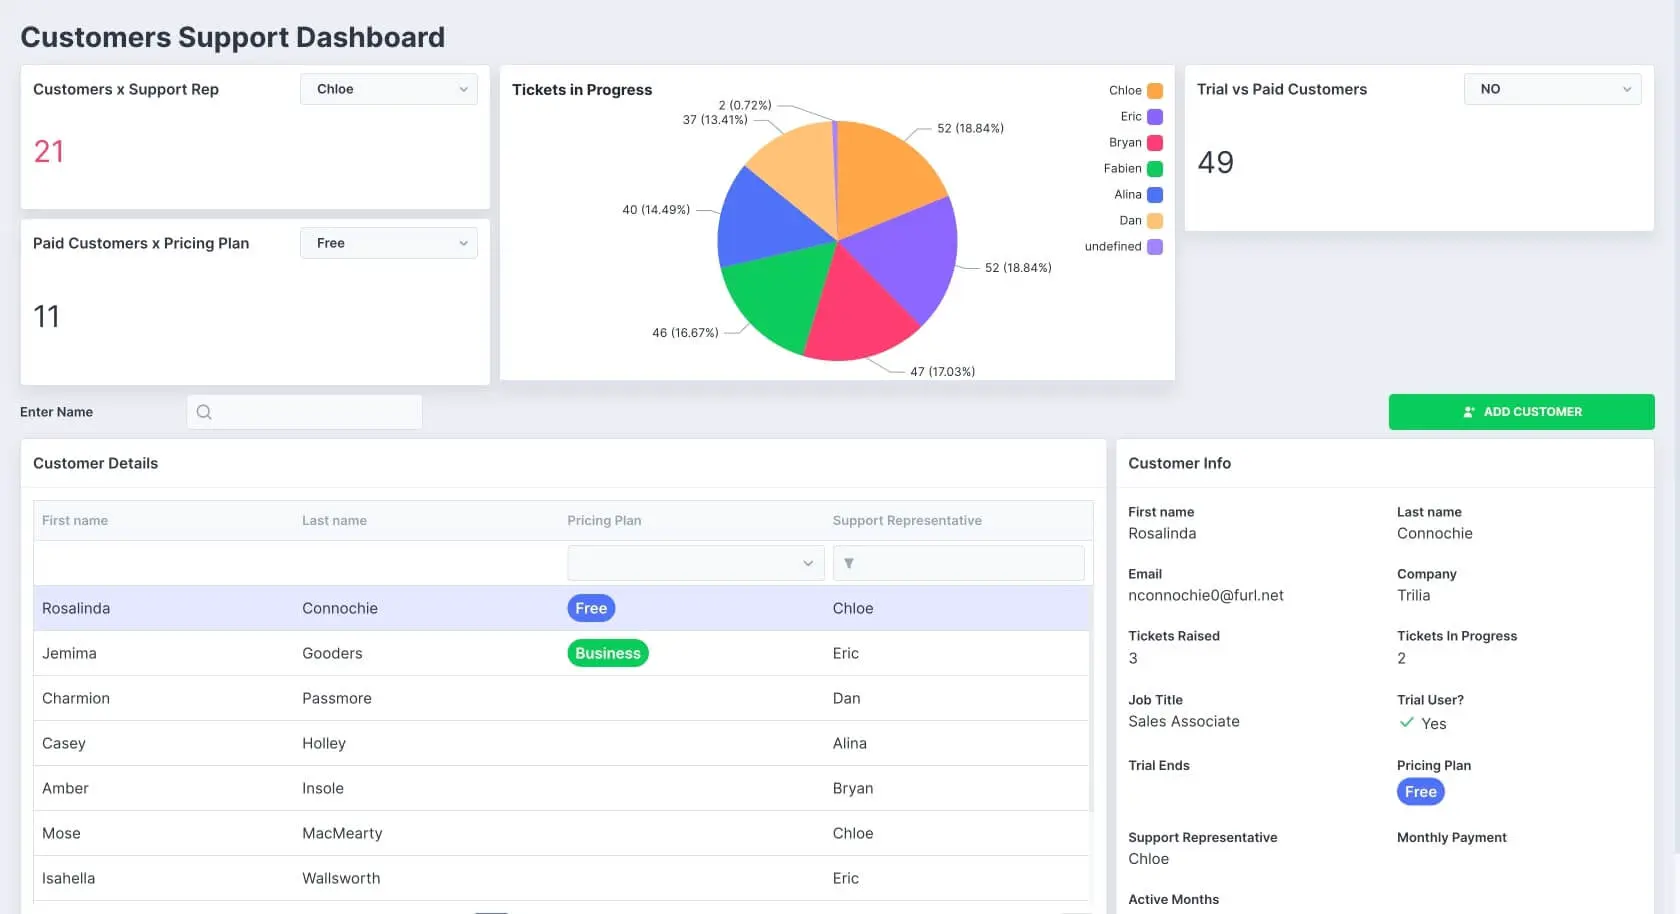Viewport: 1680px width, 914px height.
Task: Click Alina's blue color swatch in the legend
Action: 1155,194
